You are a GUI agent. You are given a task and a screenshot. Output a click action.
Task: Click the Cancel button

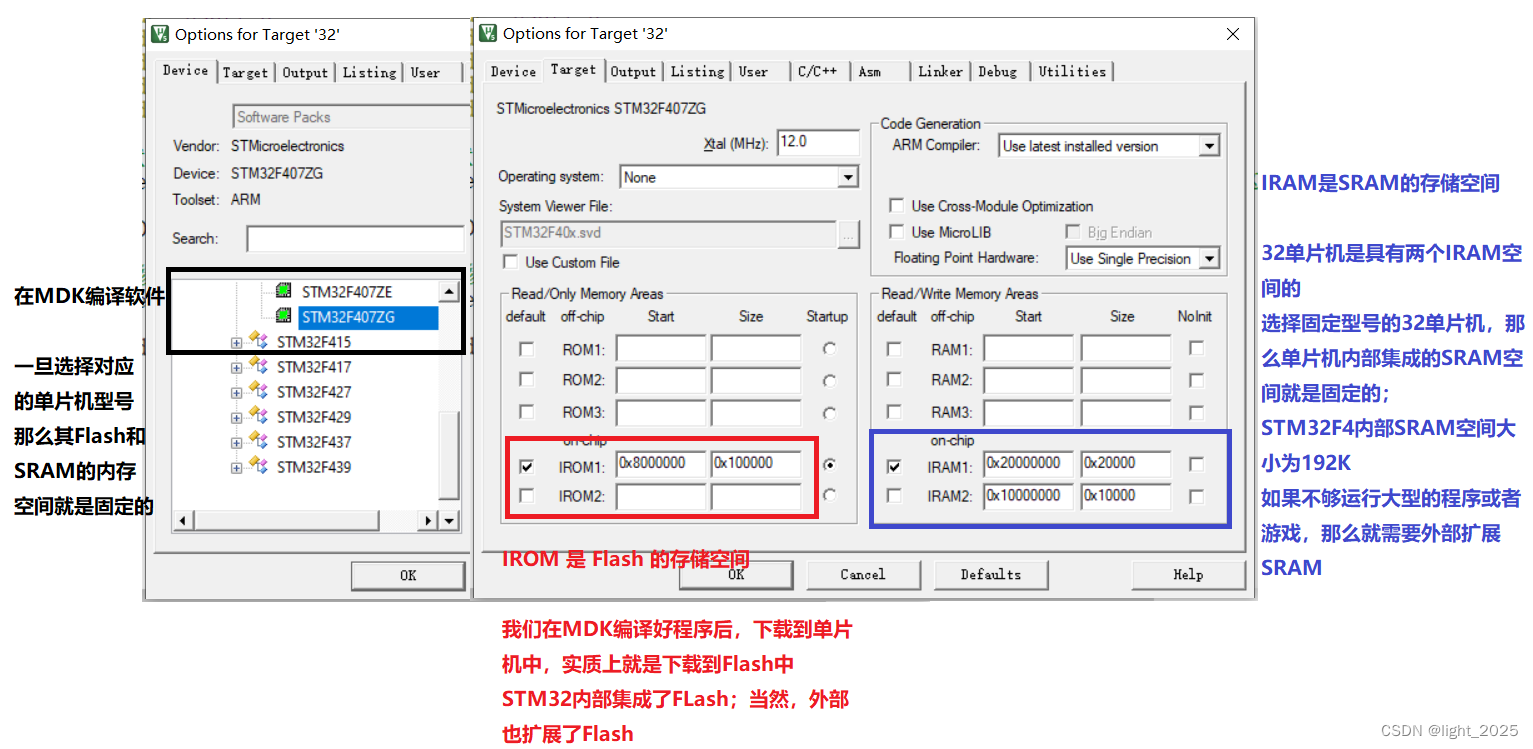(x=863, y=575)
